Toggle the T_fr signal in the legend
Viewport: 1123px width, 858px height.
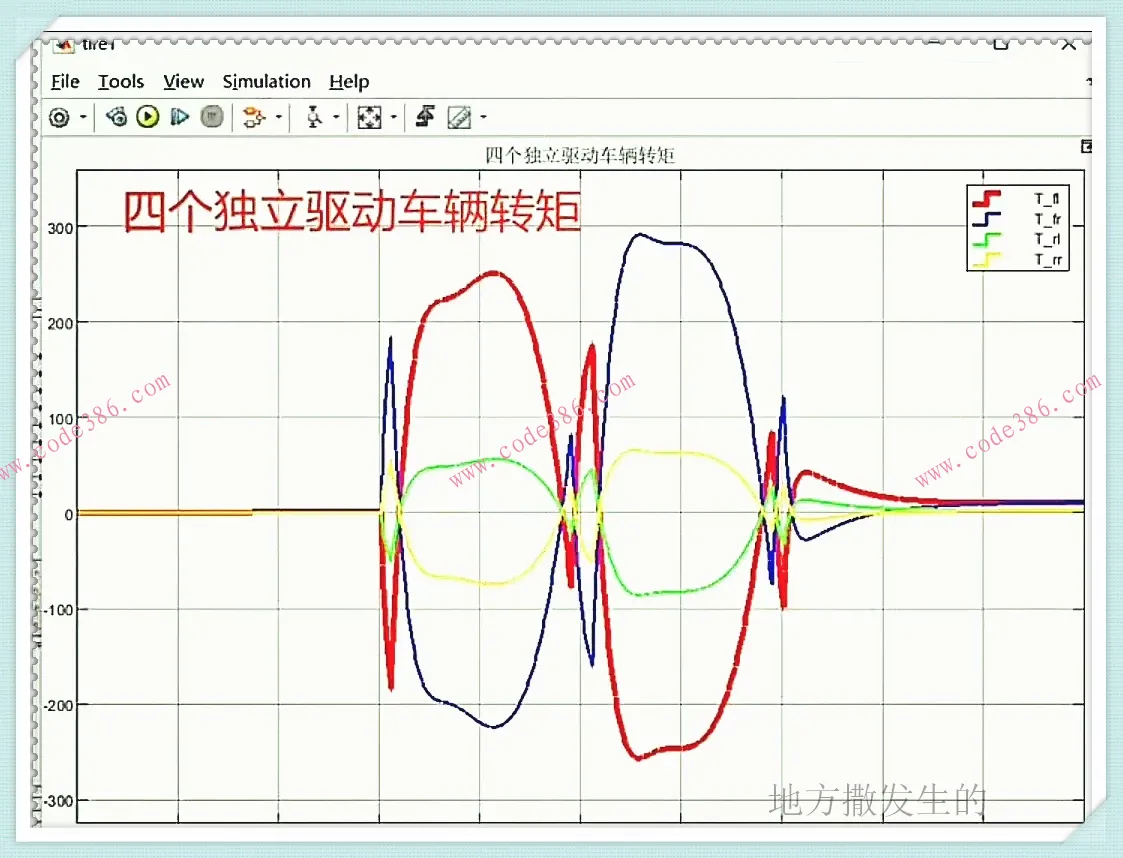click(1046, 220)
